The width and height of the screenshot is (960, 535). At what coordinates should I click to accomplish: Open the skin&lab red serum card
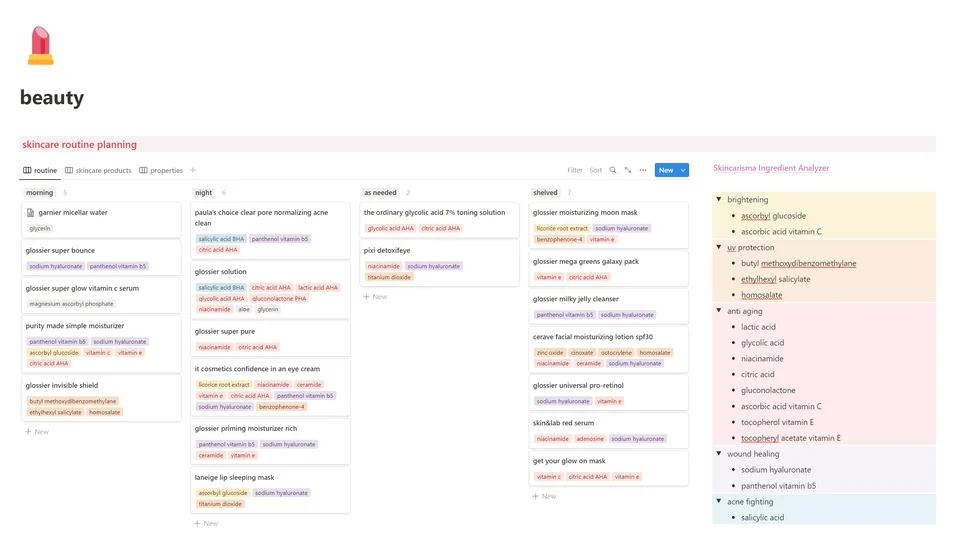coord(609,430)
